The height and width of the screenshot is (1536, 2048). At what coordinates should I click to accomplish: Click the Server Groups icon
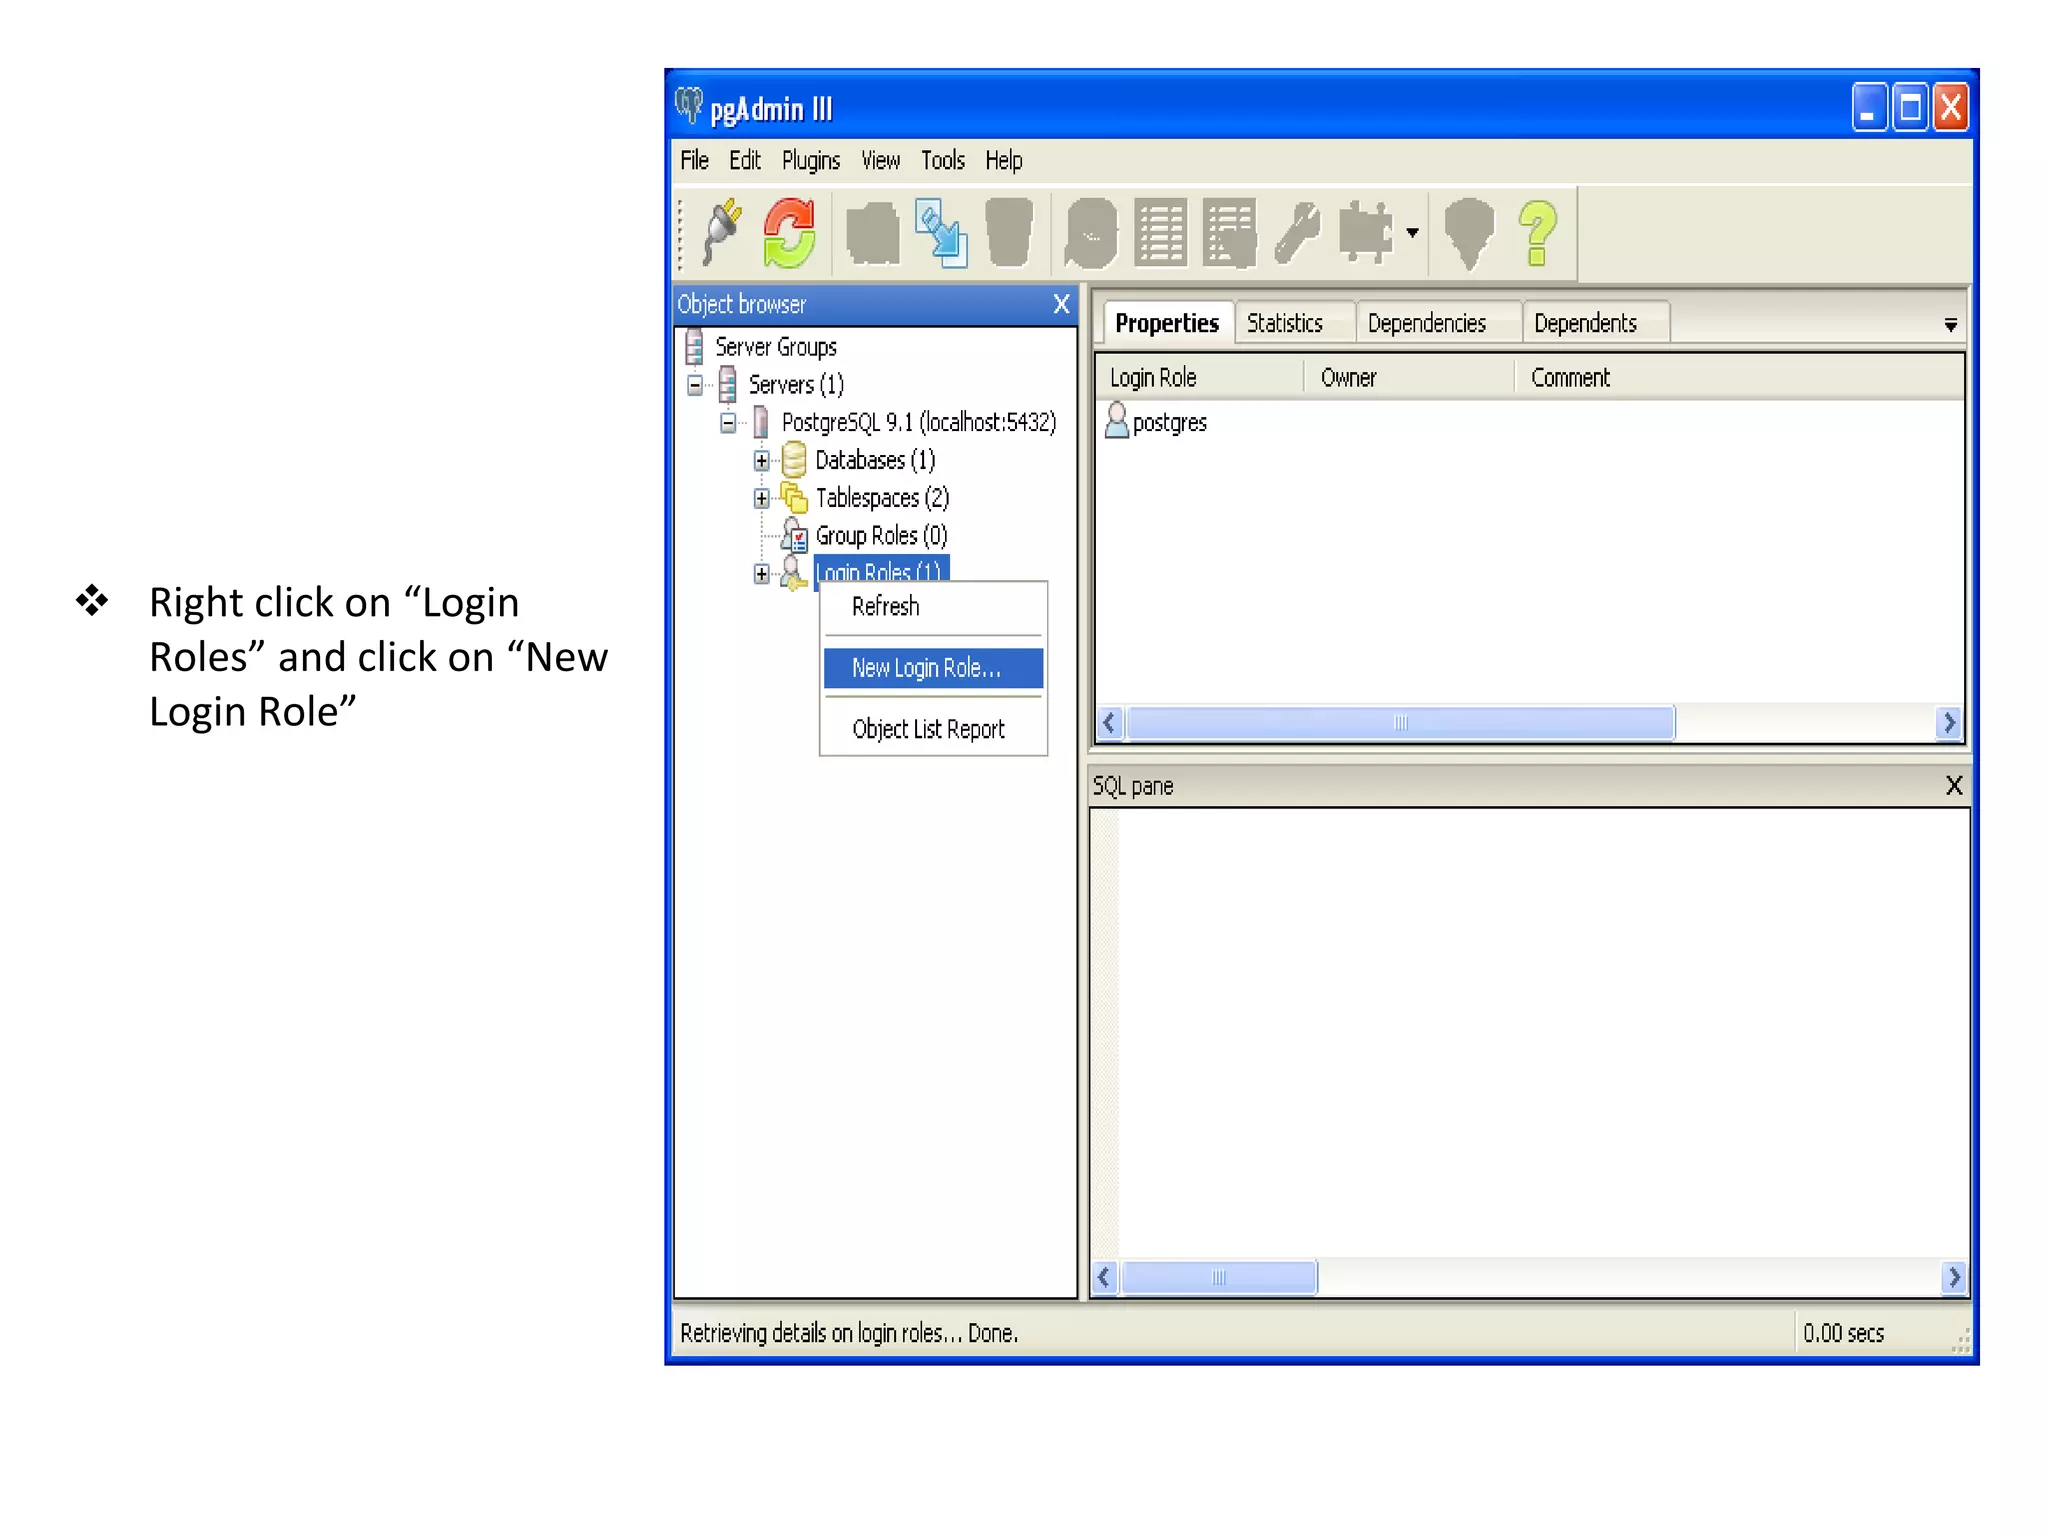(x=694, y=347)
